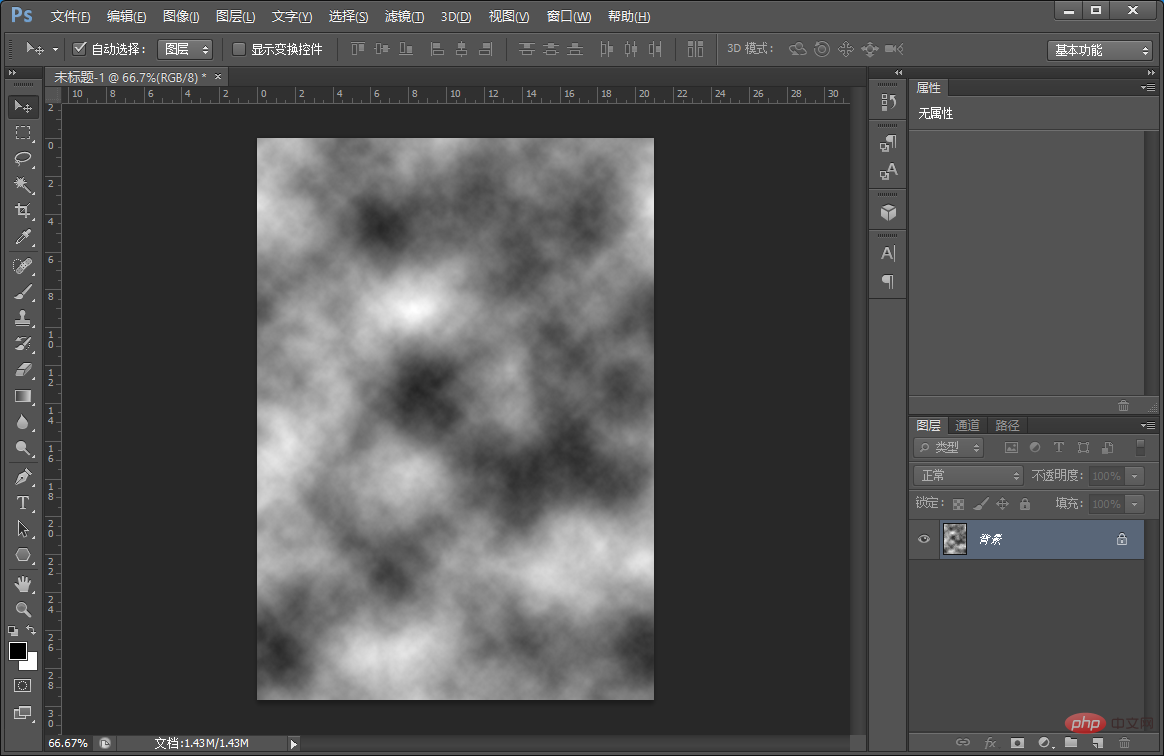Toggle lock position
1164x756 pixels.
pyautogui.click(x=1002, y=504)
